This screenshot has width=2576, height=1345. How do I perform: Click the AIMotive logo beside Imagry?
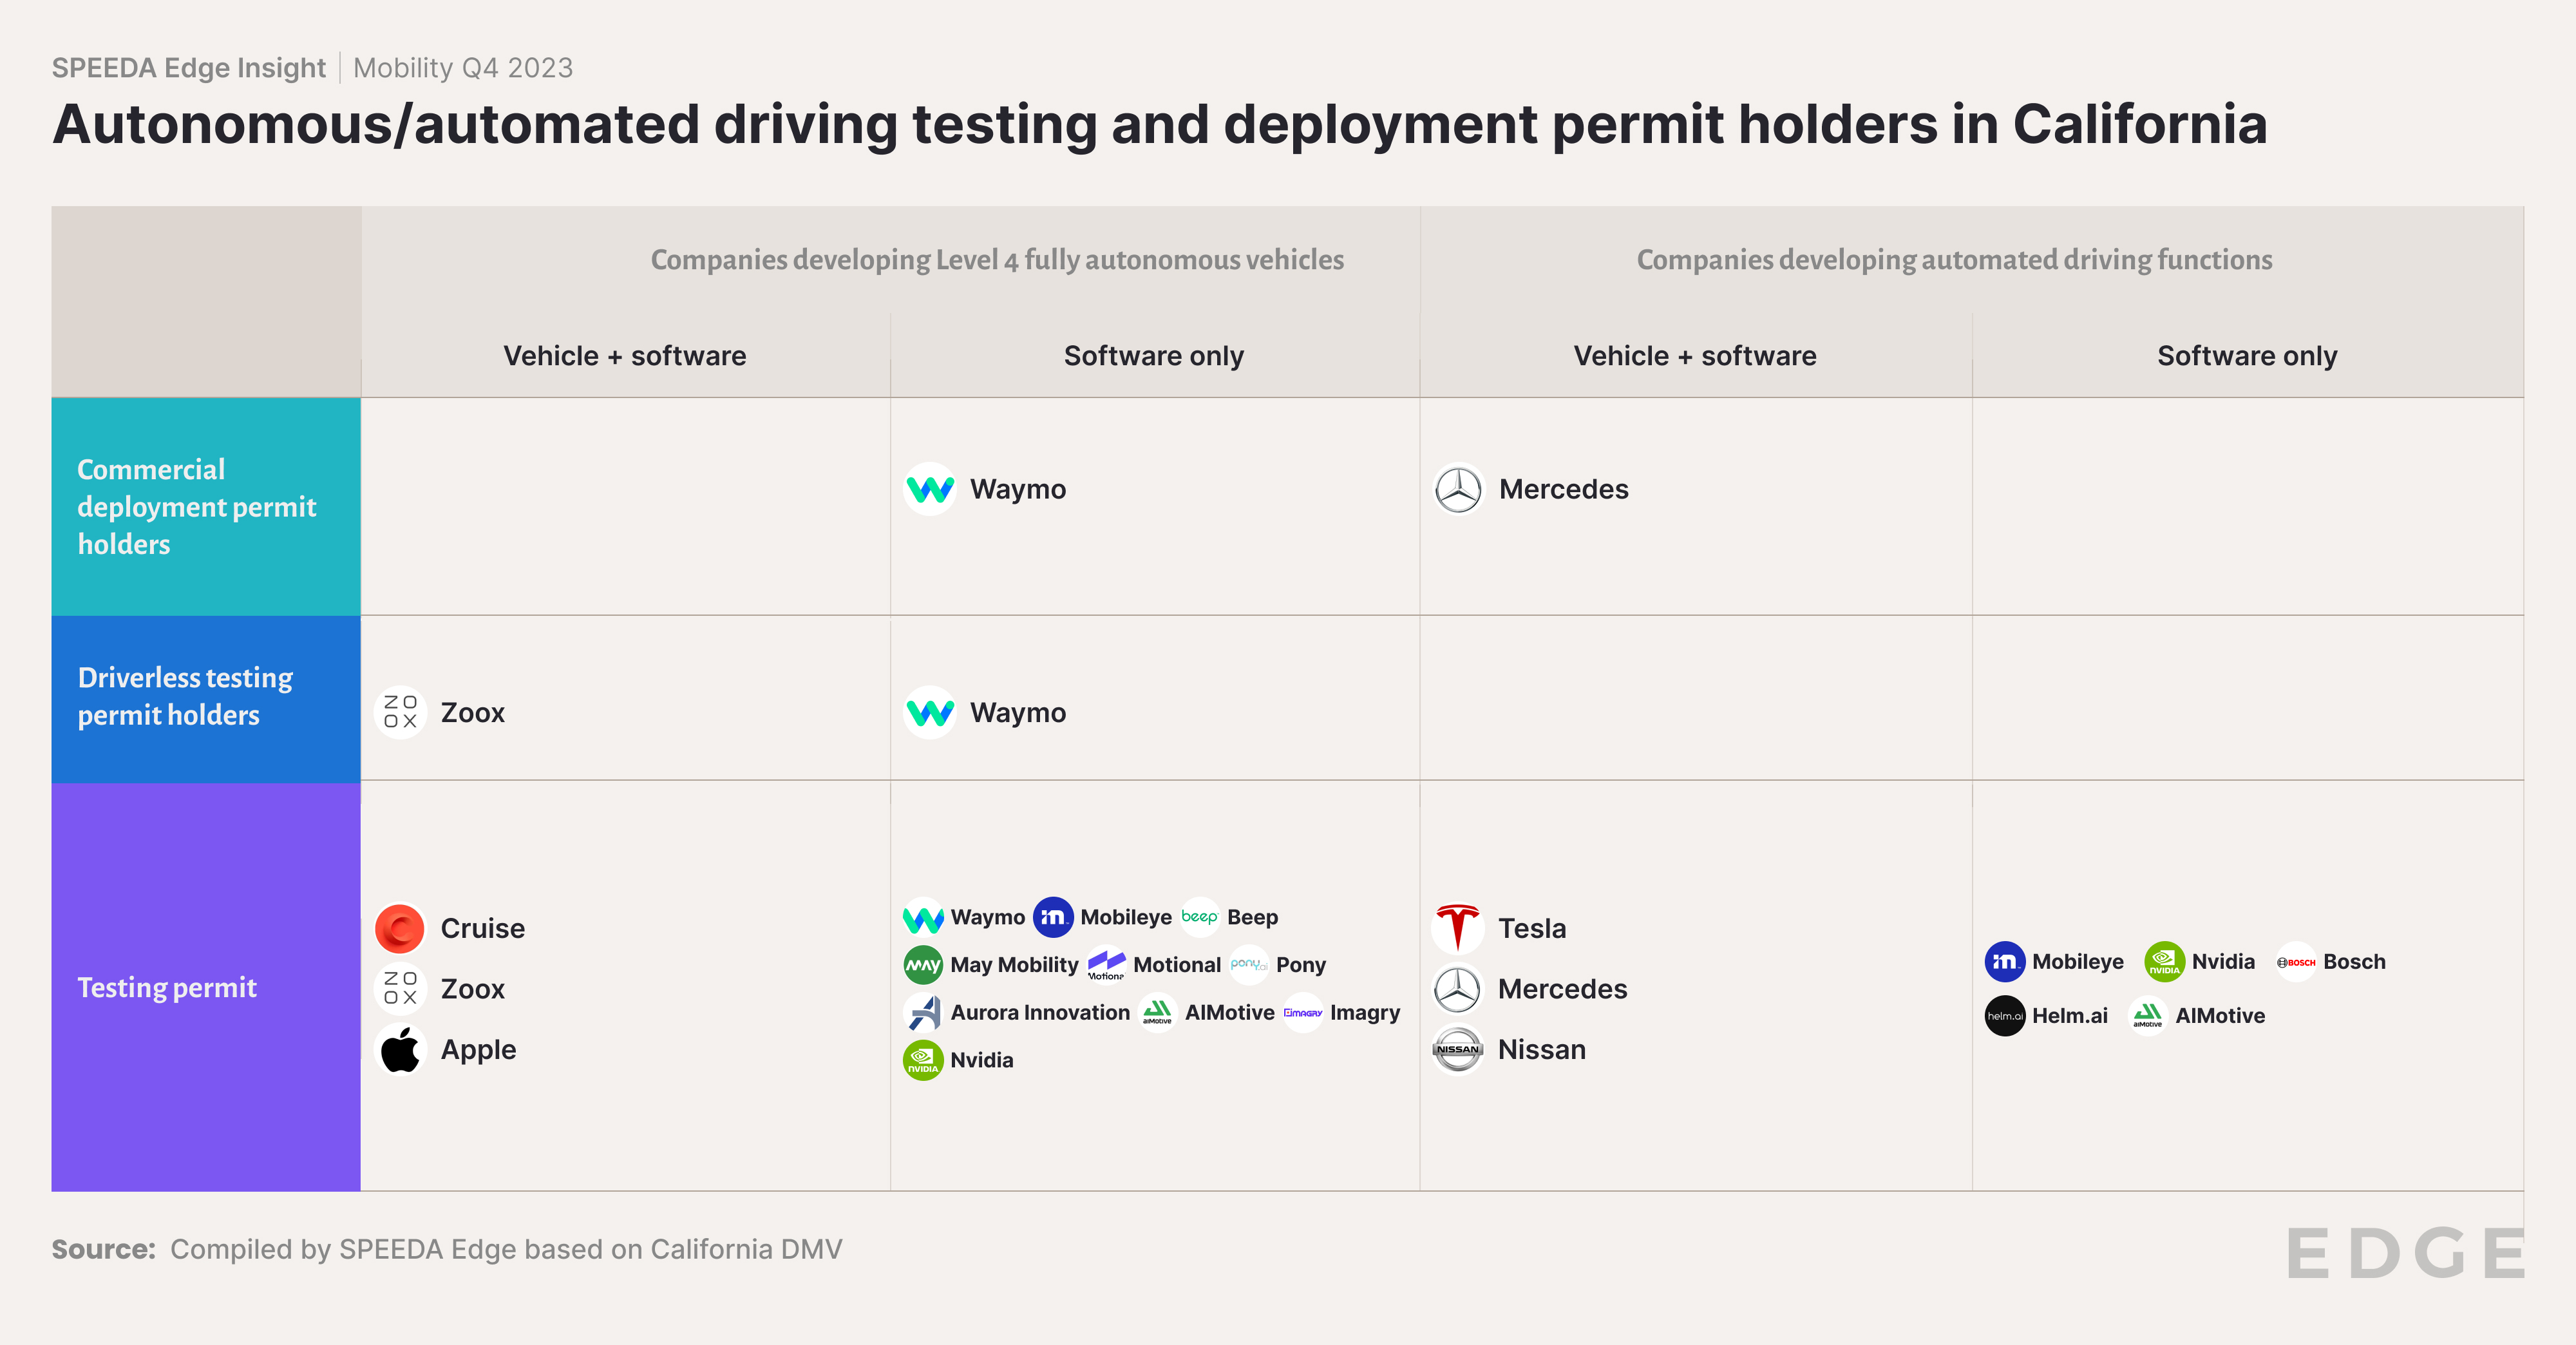pyautogui.click(x=1158, y=1013)
